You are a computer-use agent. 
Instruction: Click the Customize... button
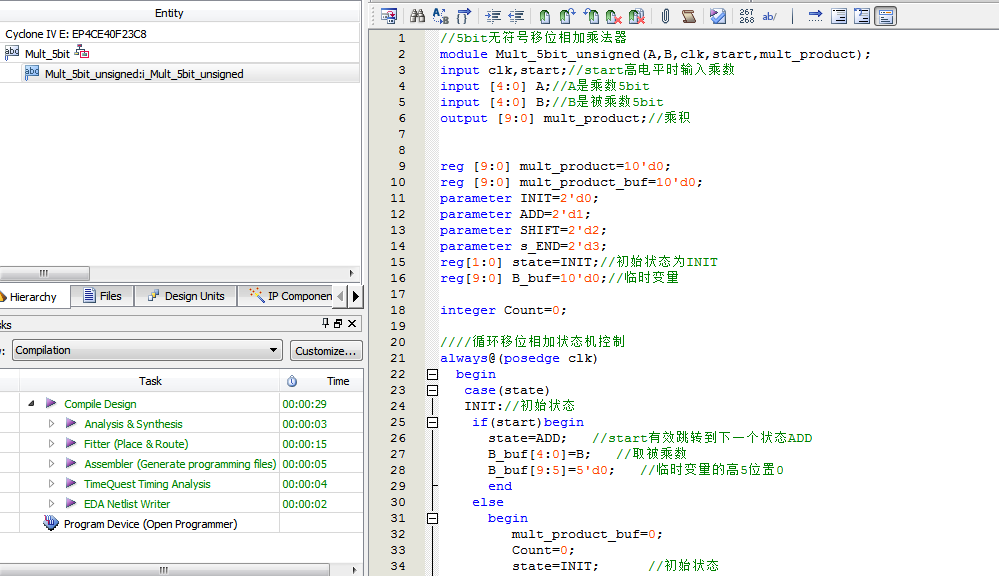pos(326,351)
